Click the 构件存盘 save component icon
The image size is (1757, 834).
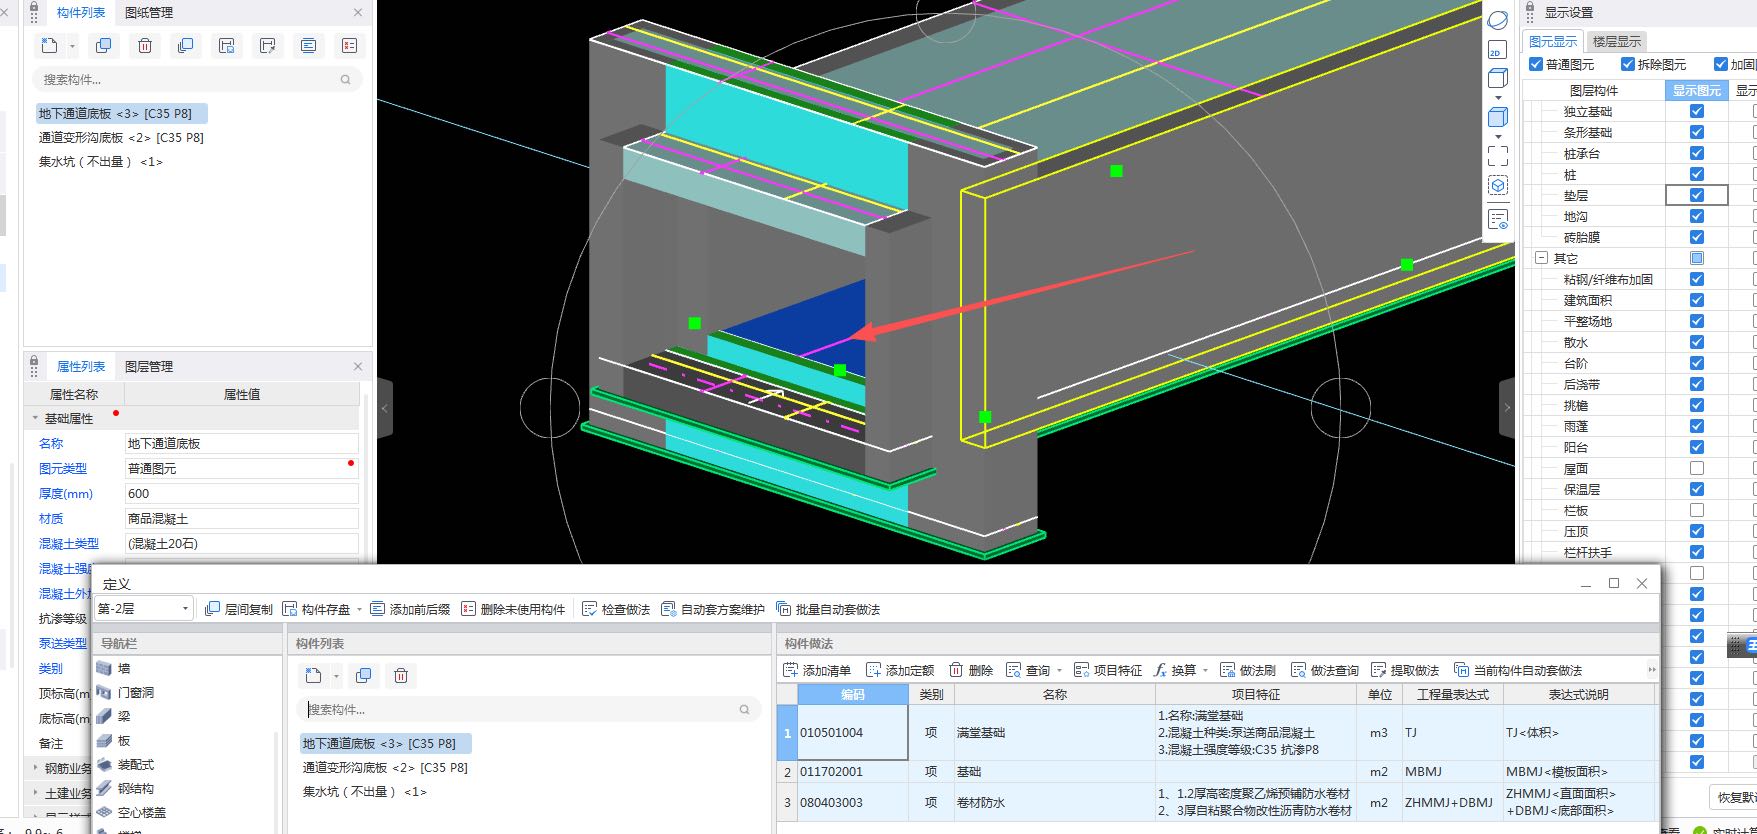[x=290, y=609]
